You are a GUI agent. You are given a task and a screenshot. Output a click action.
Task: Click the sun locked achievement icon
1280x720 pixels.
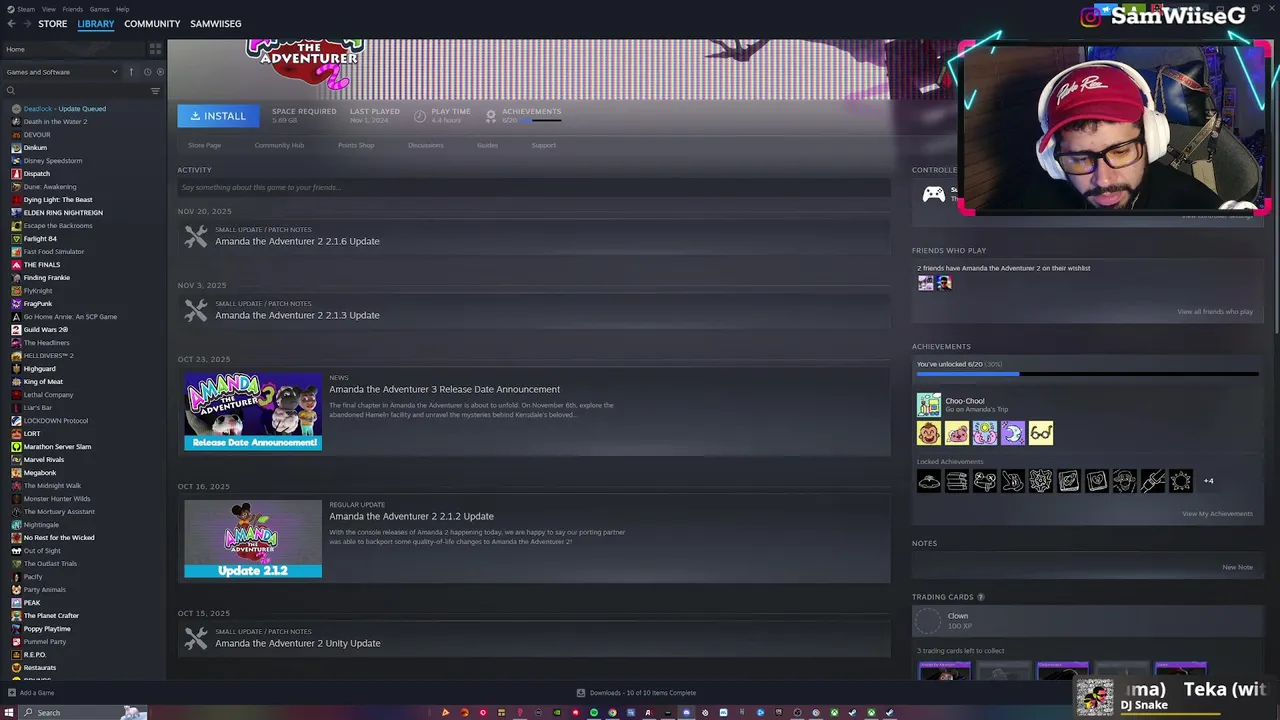coord(1181,481)
